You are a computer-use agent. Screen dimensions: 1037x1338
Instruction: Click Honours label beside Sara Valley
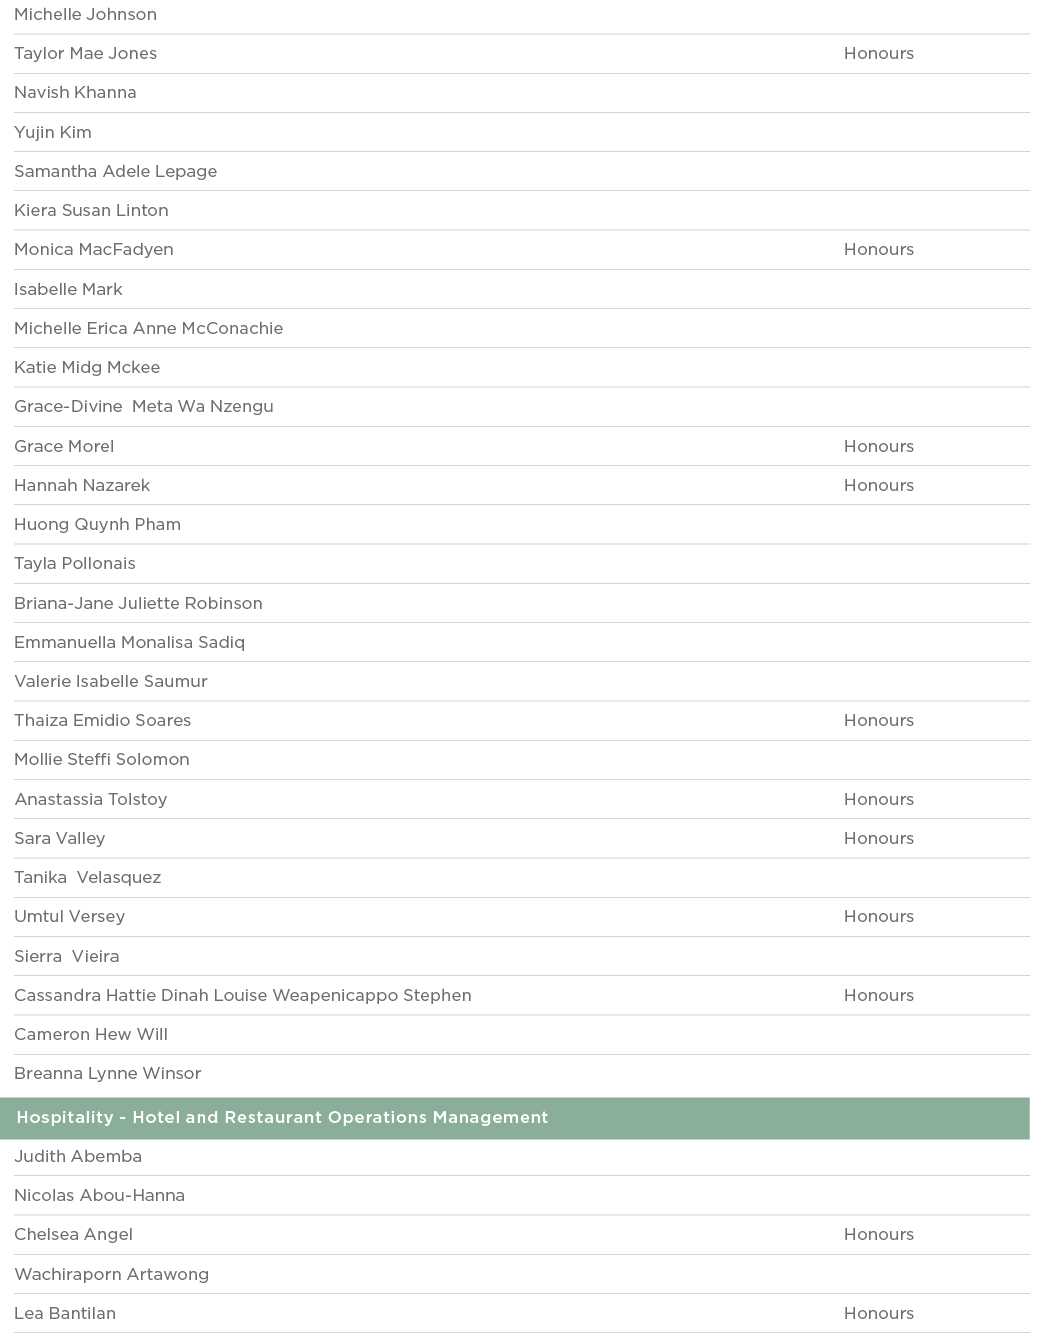click(x=878, y=839)
